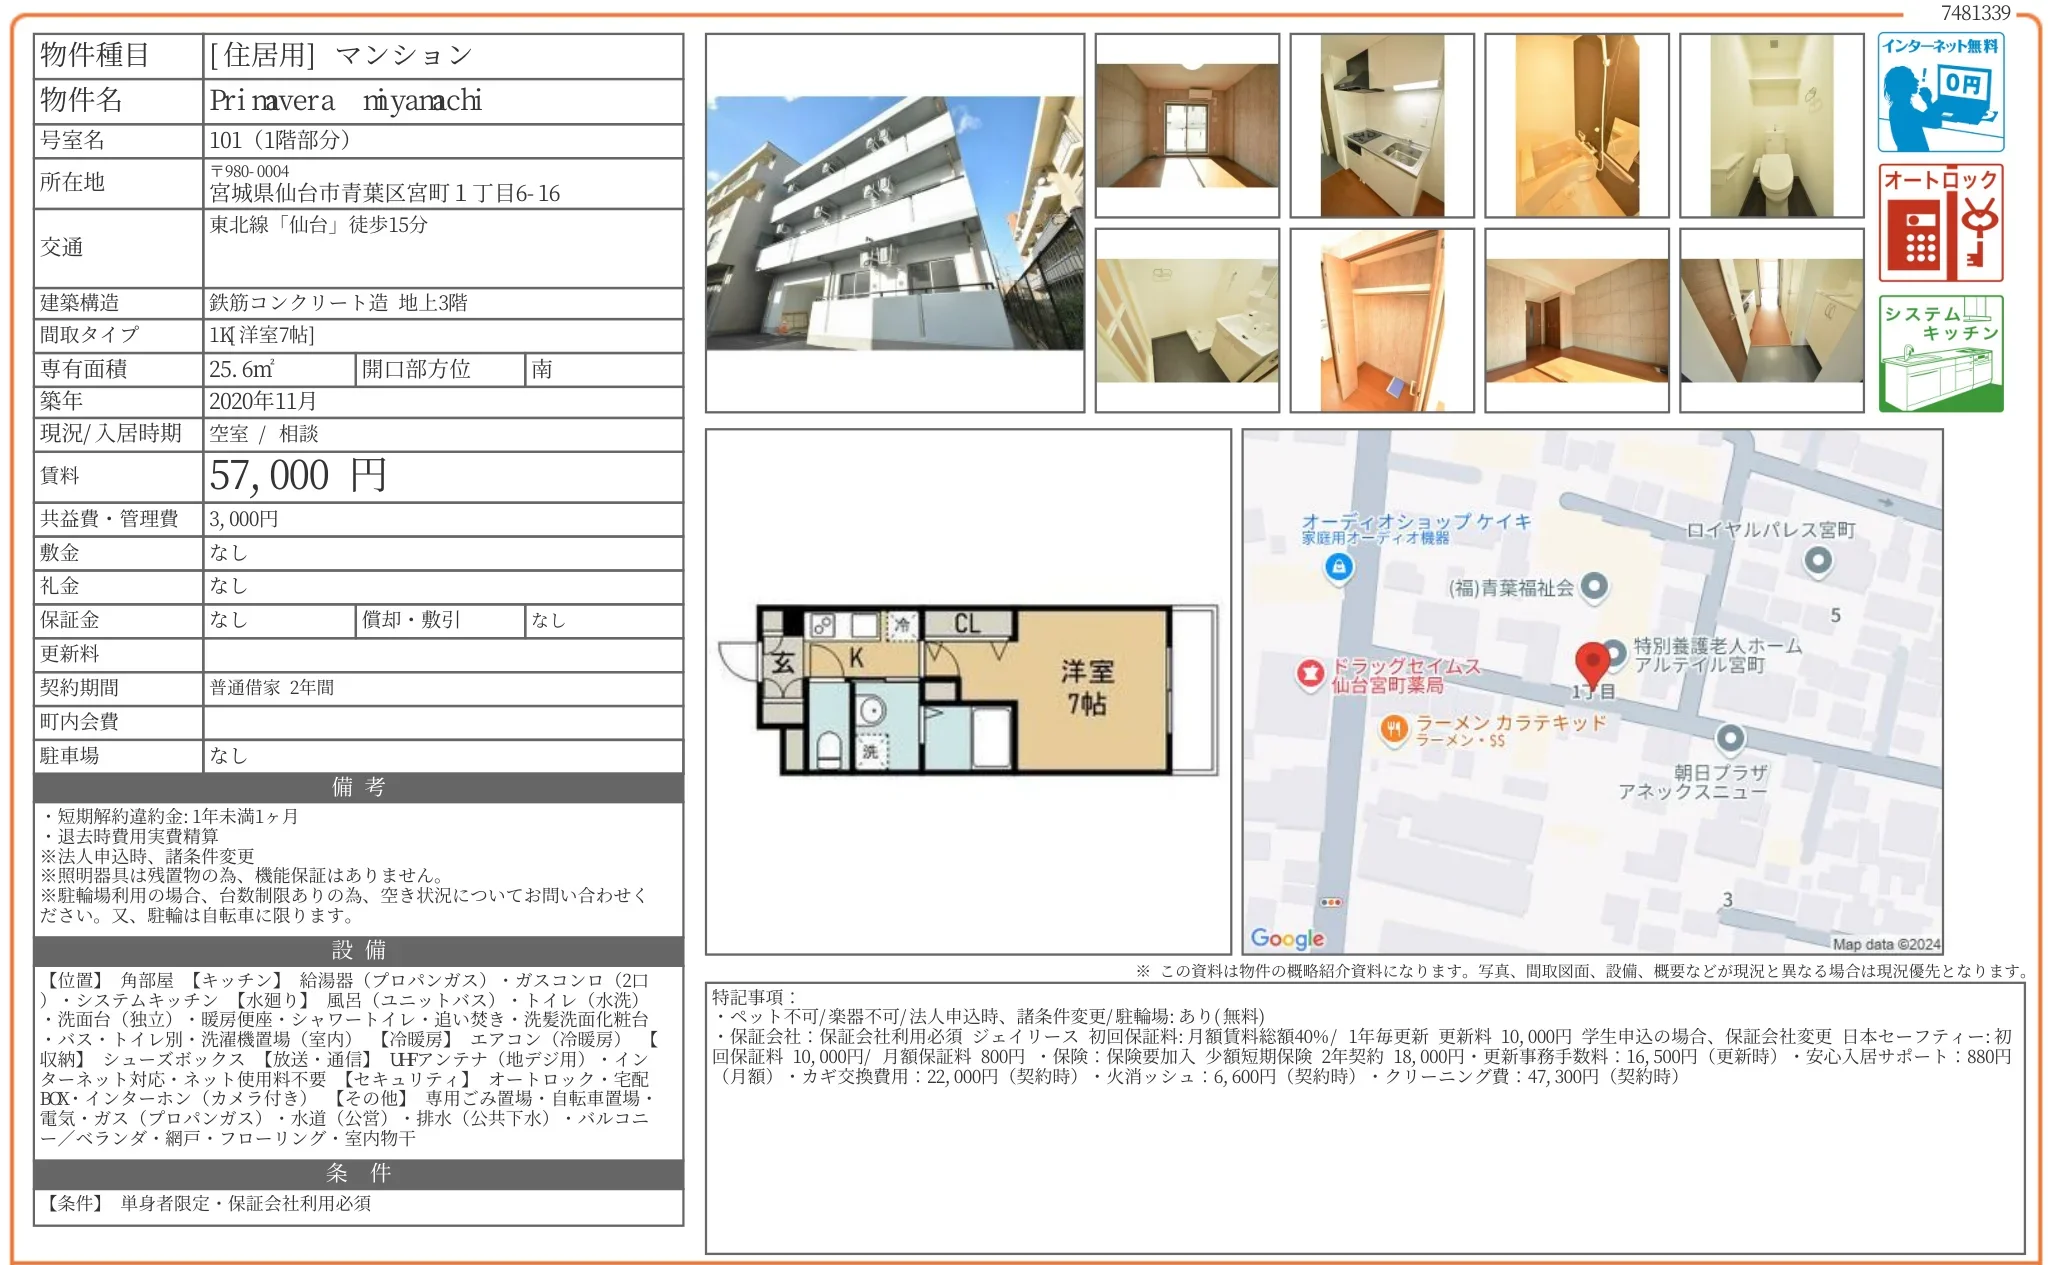The image size is (2056, 1265).
Task: Open the bathroom tub photo thumbnail
Action: tap(1576, 126)
